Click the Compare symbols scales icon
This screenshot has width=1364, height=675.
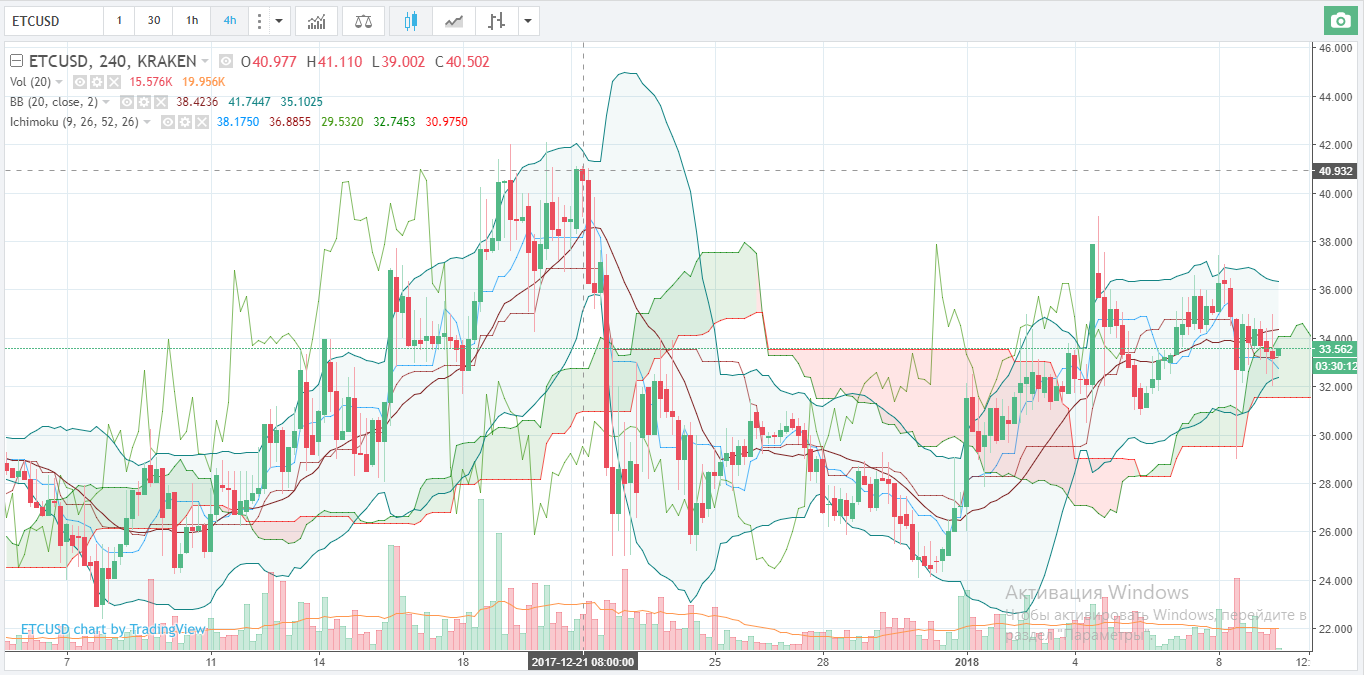coord(363,20)
